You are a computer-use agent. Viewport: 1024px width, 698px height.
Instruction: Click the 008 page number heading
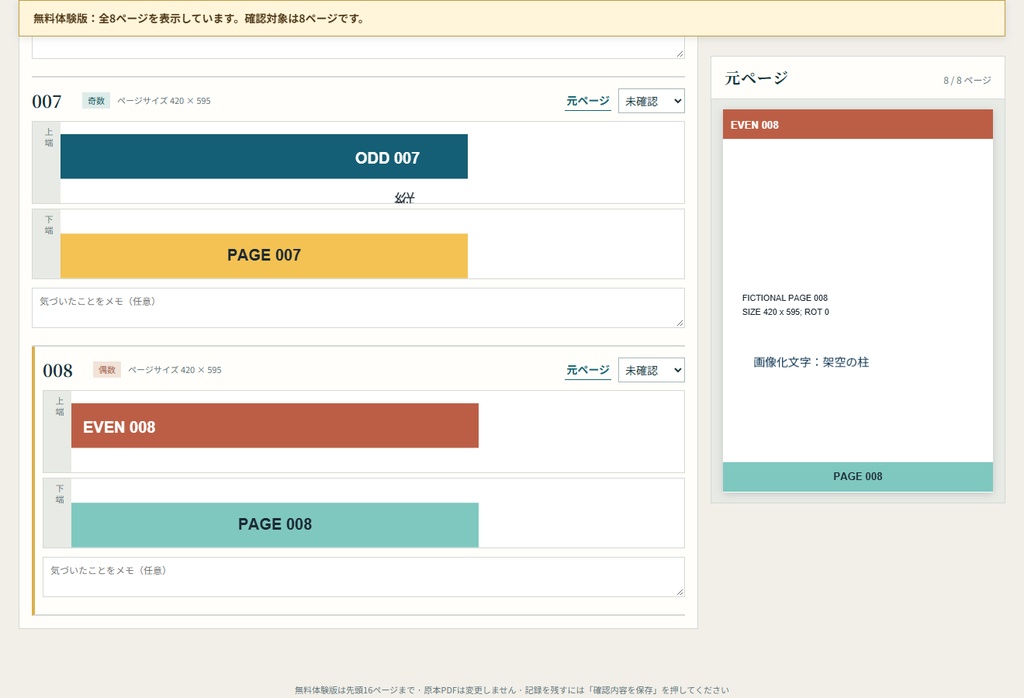tap(57, 371)
